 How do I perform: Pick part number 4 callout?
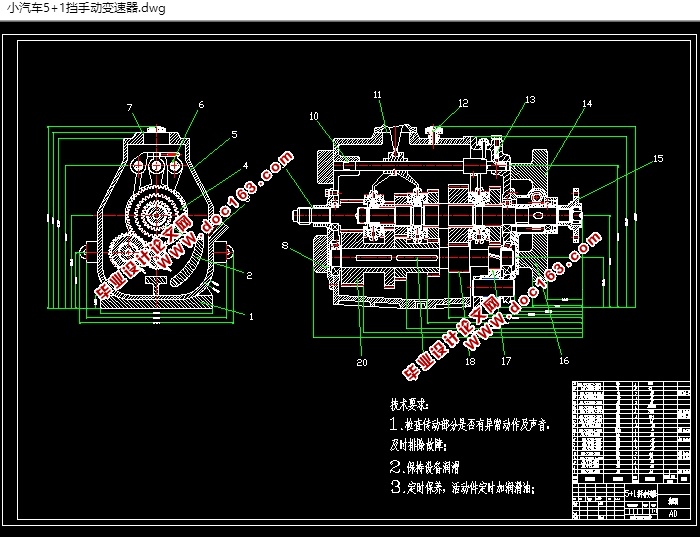(x=245, y=166)
